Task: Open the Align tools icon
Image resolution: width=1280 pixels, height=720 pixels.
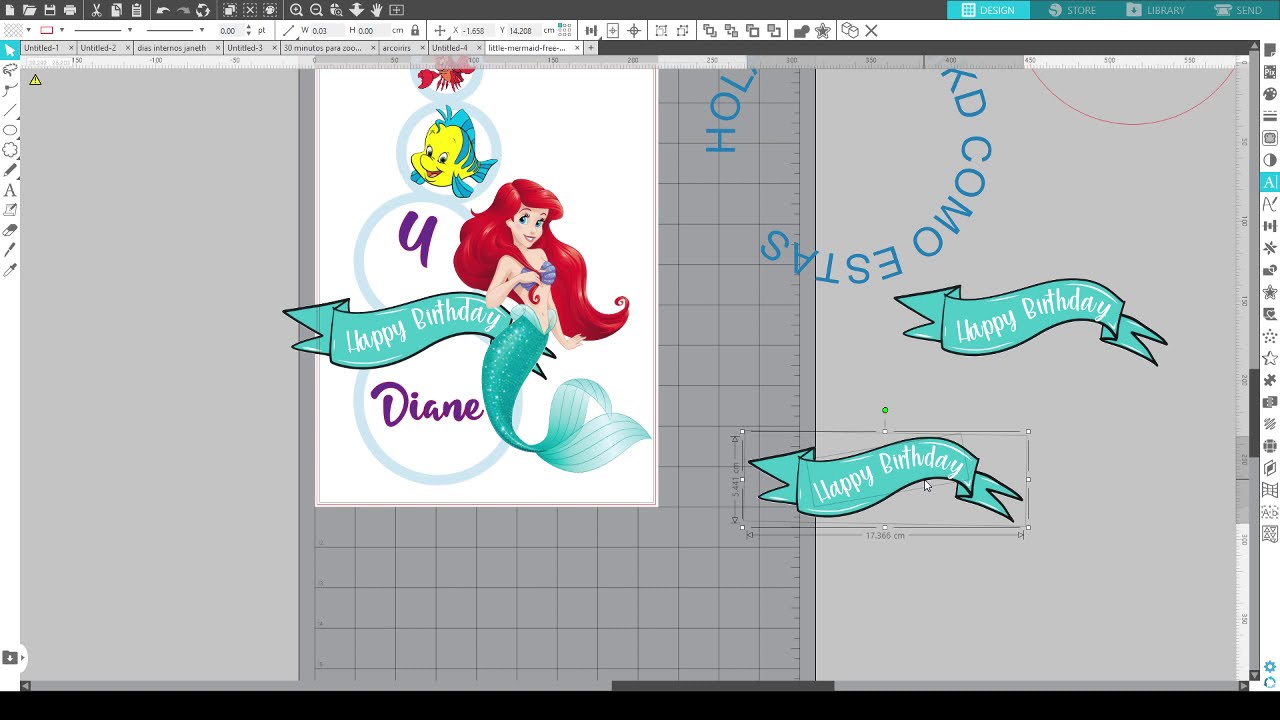Action: [x=591, y=31]
